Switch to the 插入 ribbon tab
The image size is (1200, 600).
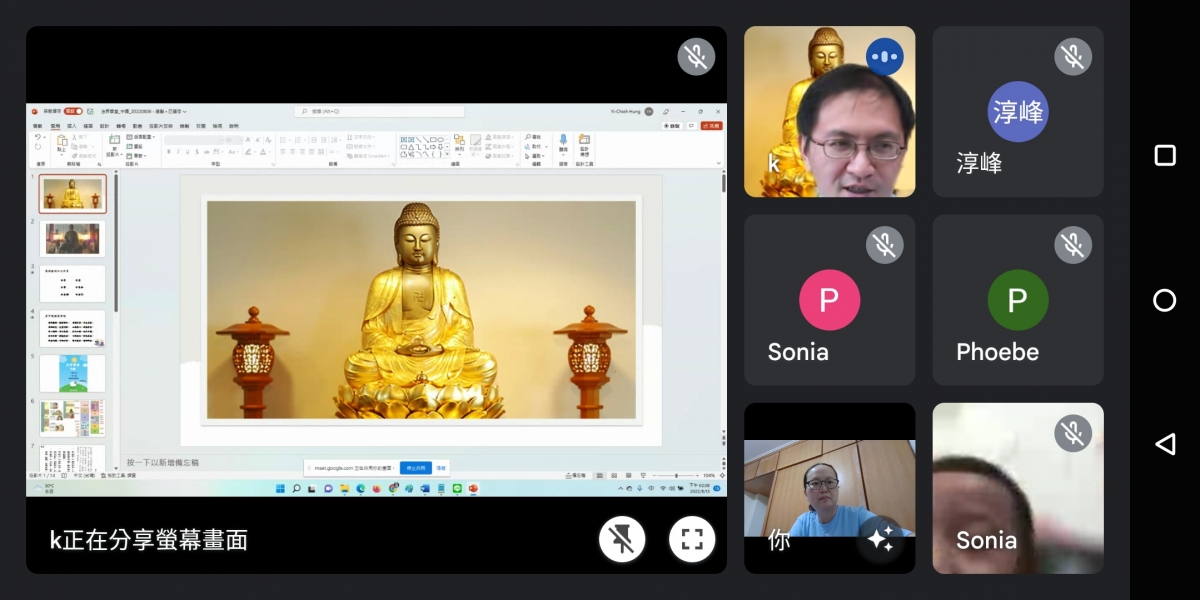point(71,126)
